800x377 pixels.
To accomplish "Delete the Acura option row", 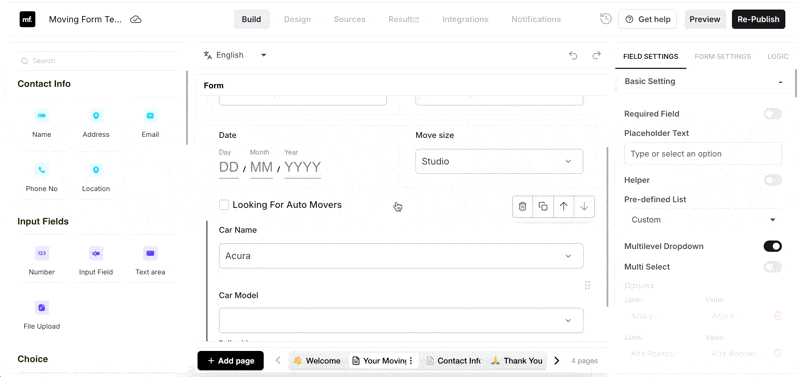I will [x=778, y=316].
